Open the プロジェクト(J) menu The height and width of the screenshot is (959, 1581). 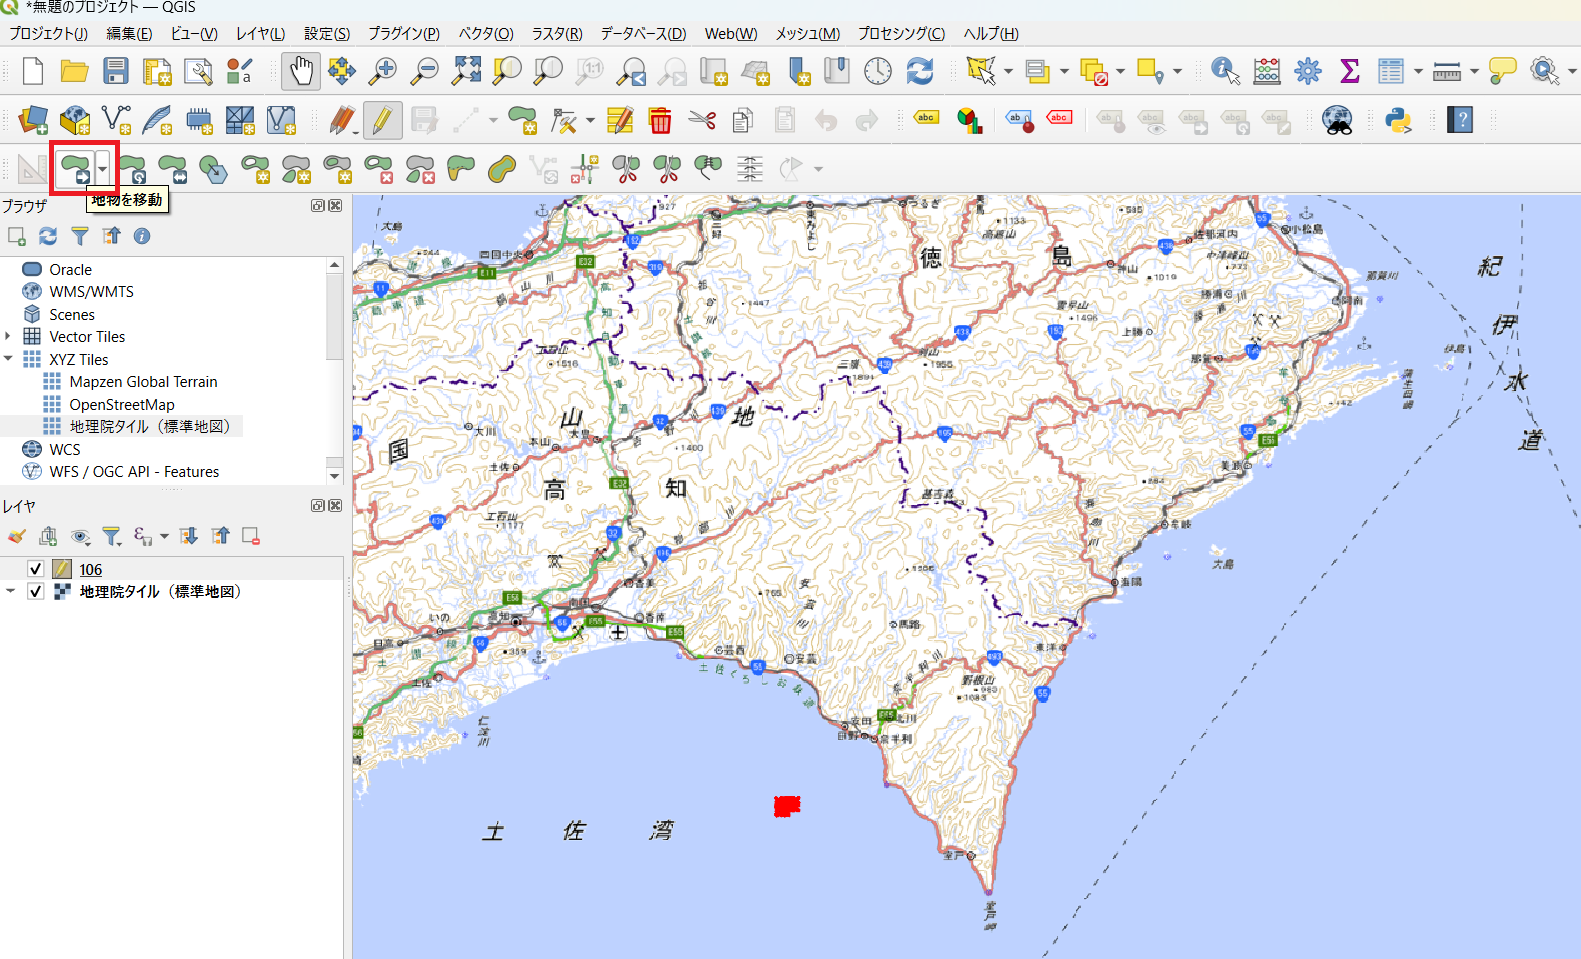48,33
